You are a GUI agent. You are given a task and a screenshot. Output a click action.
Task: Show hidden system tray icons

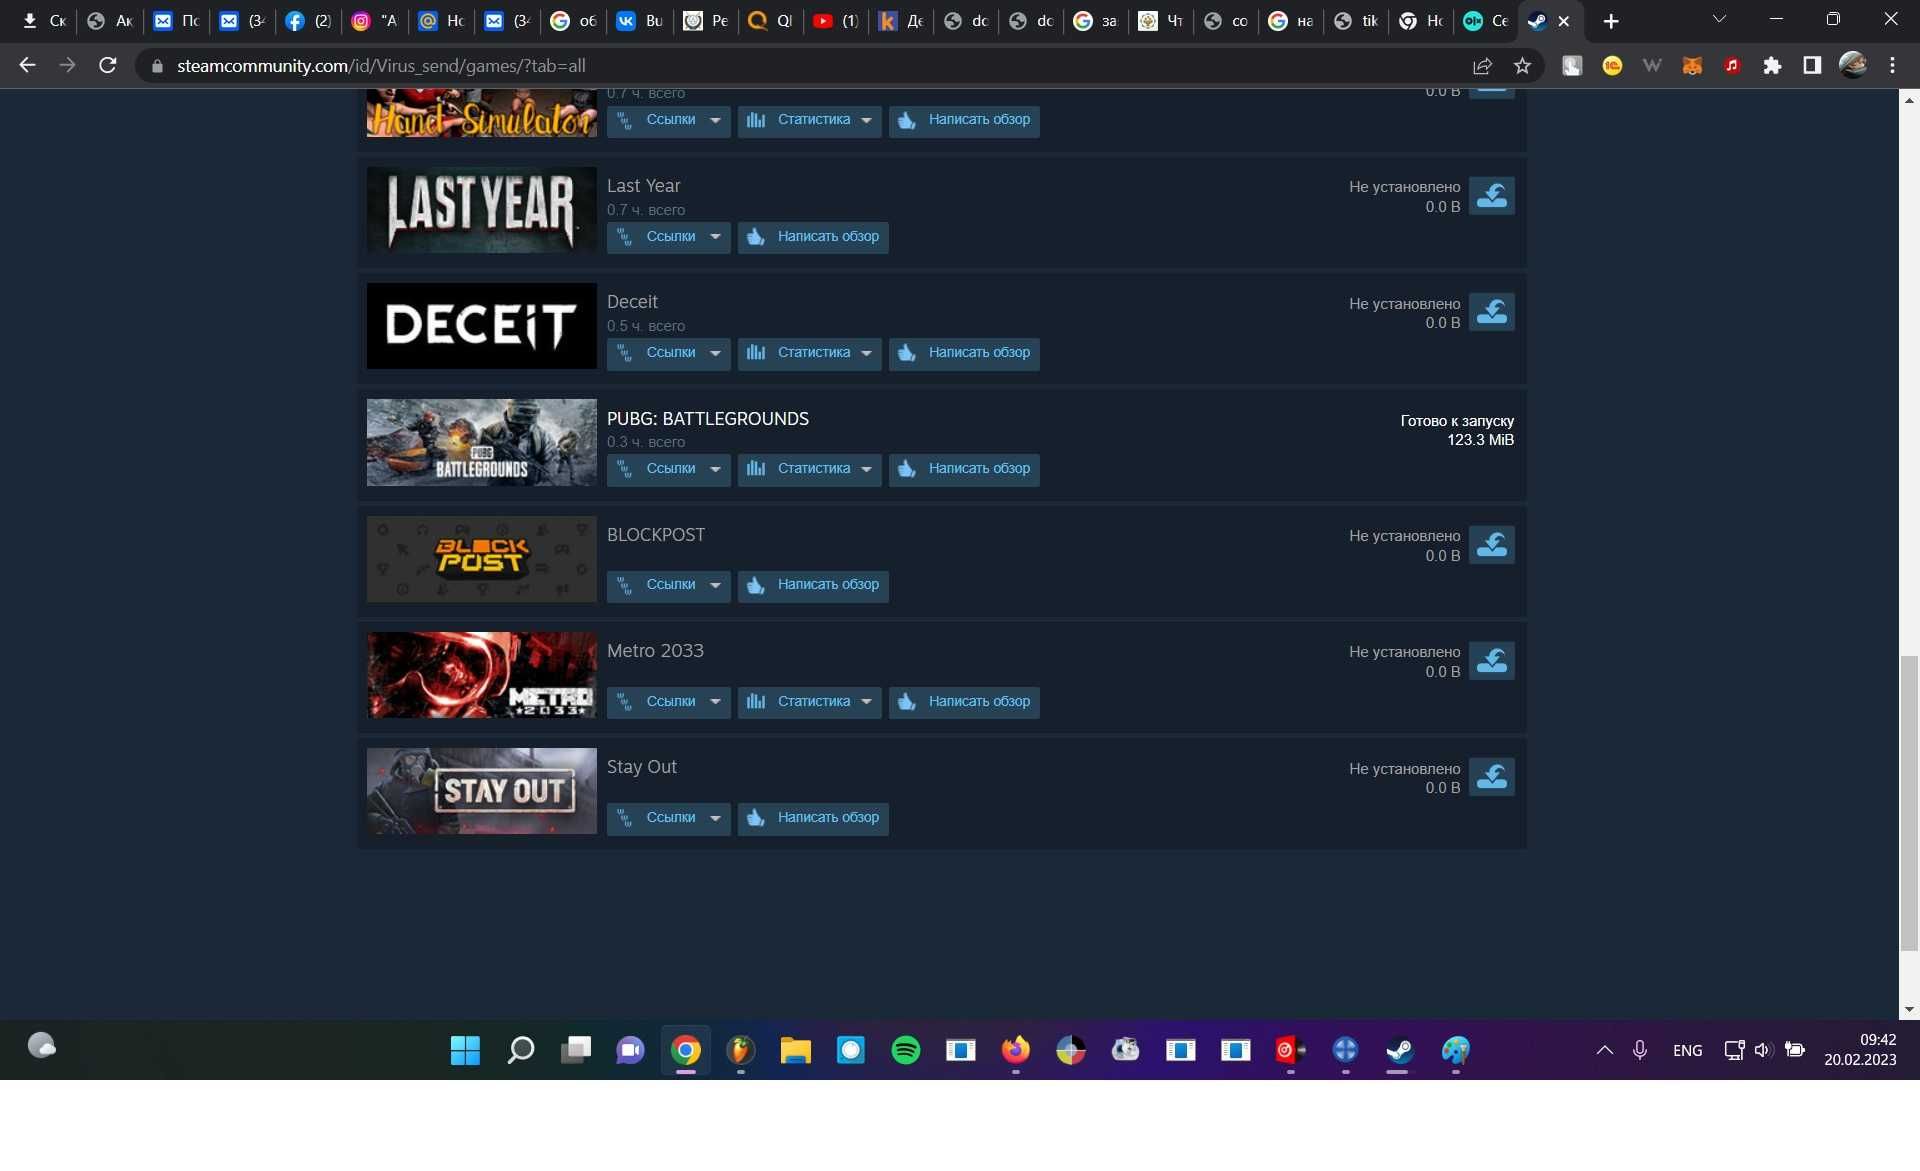tap(1604, 1050)
